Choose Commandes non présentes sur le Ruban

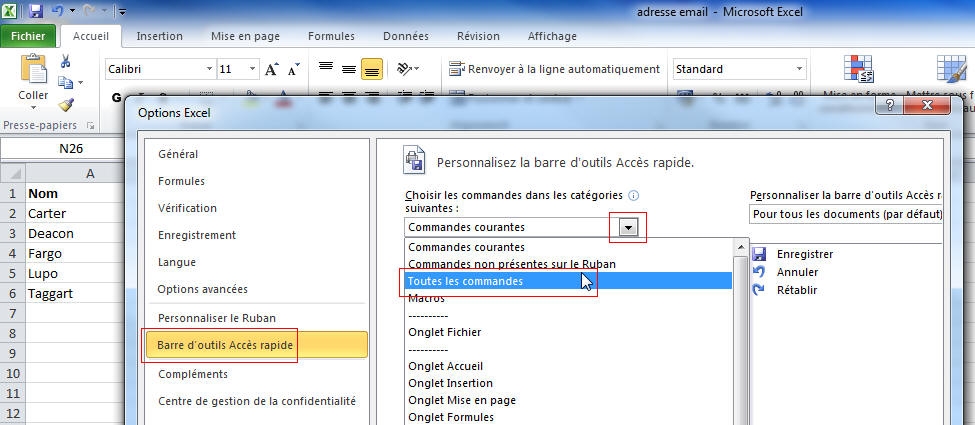(568, 264)
